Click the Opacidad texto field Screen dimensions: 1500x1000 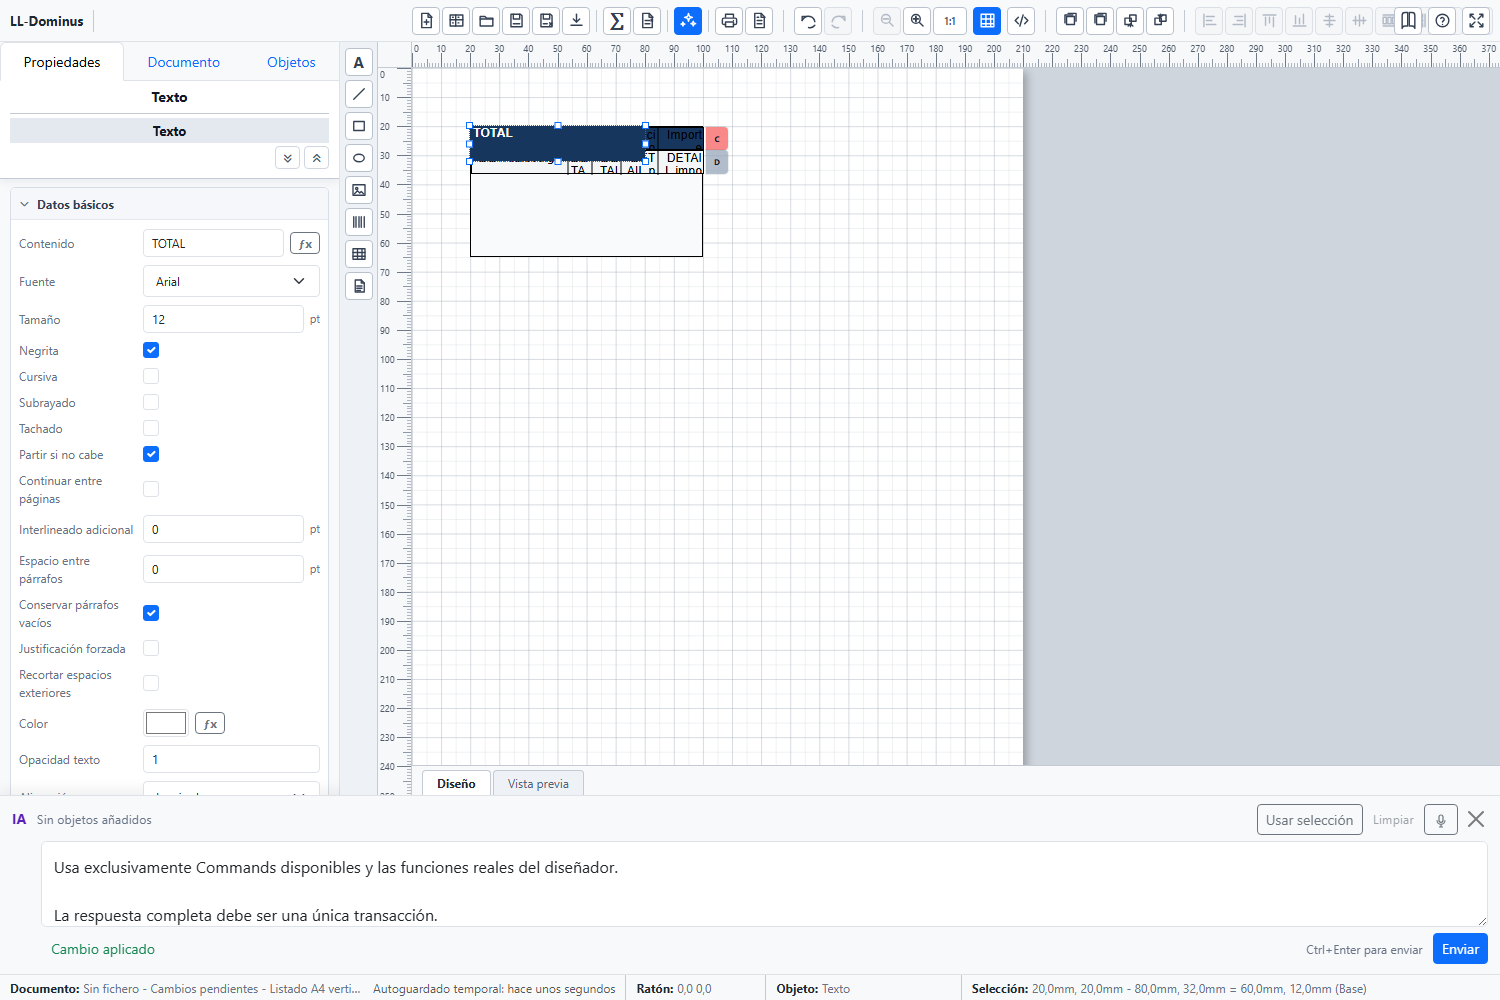(231, 759)
